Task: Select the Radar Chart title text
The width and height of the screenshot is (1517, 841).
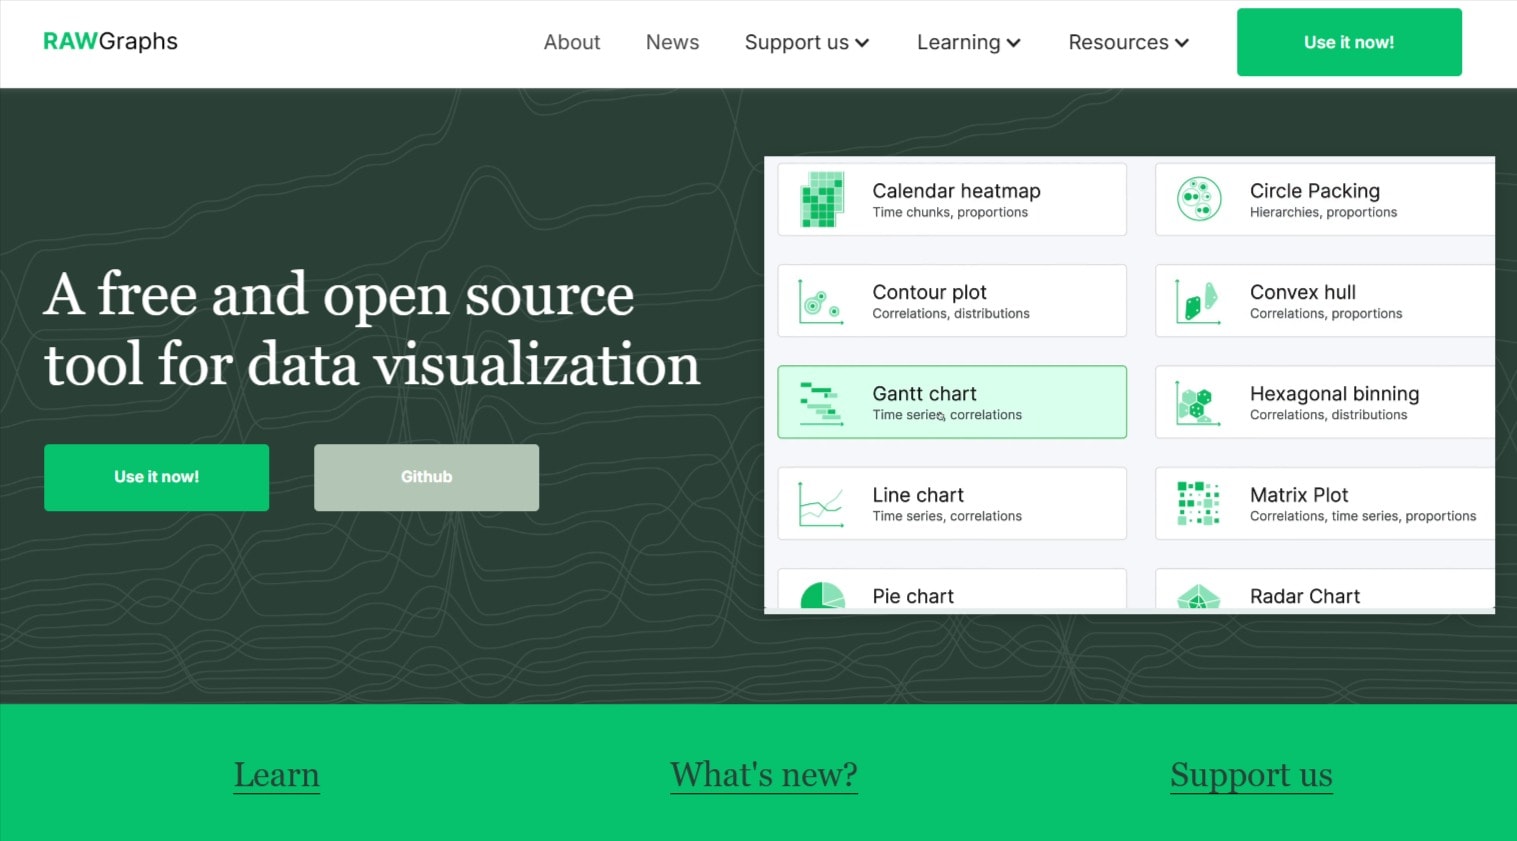Action: pos(1305,596)
